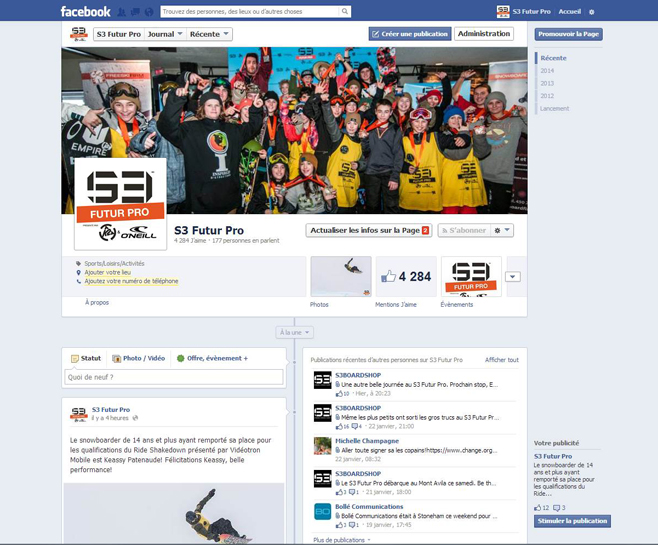The image size is (658, 545).
Task: Click the like icon in the Votre publicité box
Action: coord(538,508)
